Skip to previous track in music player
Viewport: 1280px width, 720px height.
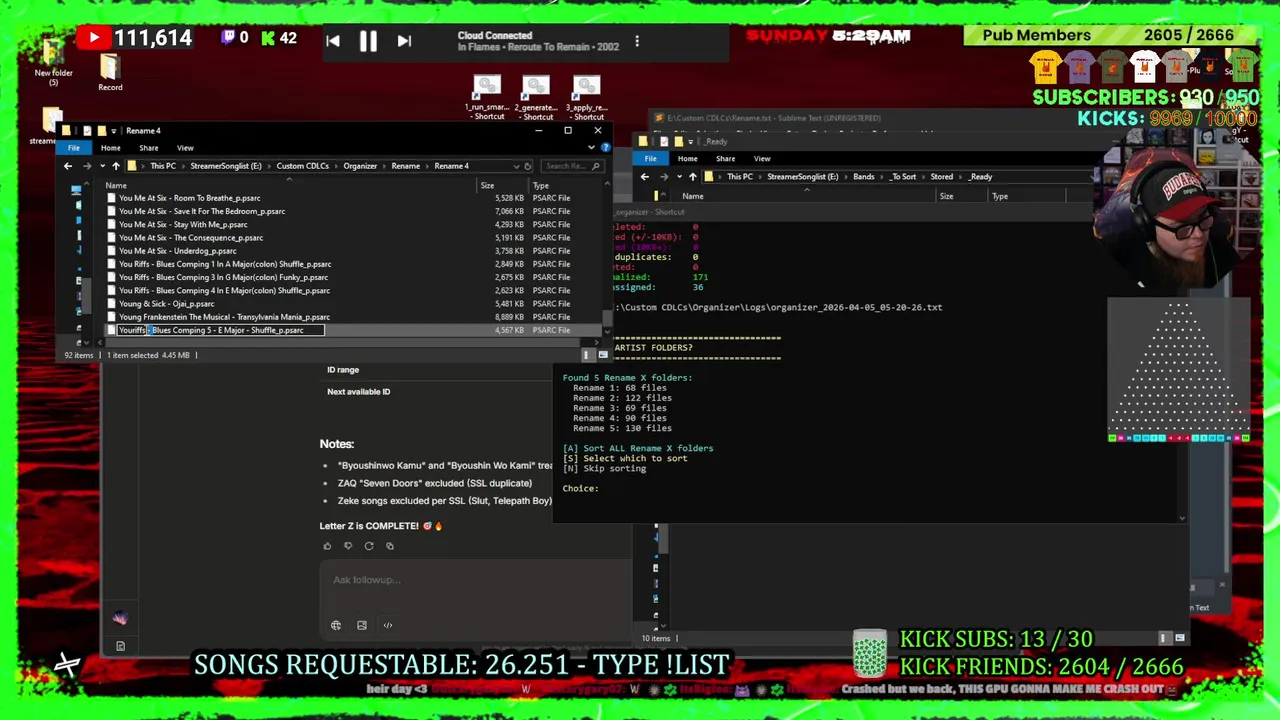tap(333, 41)
